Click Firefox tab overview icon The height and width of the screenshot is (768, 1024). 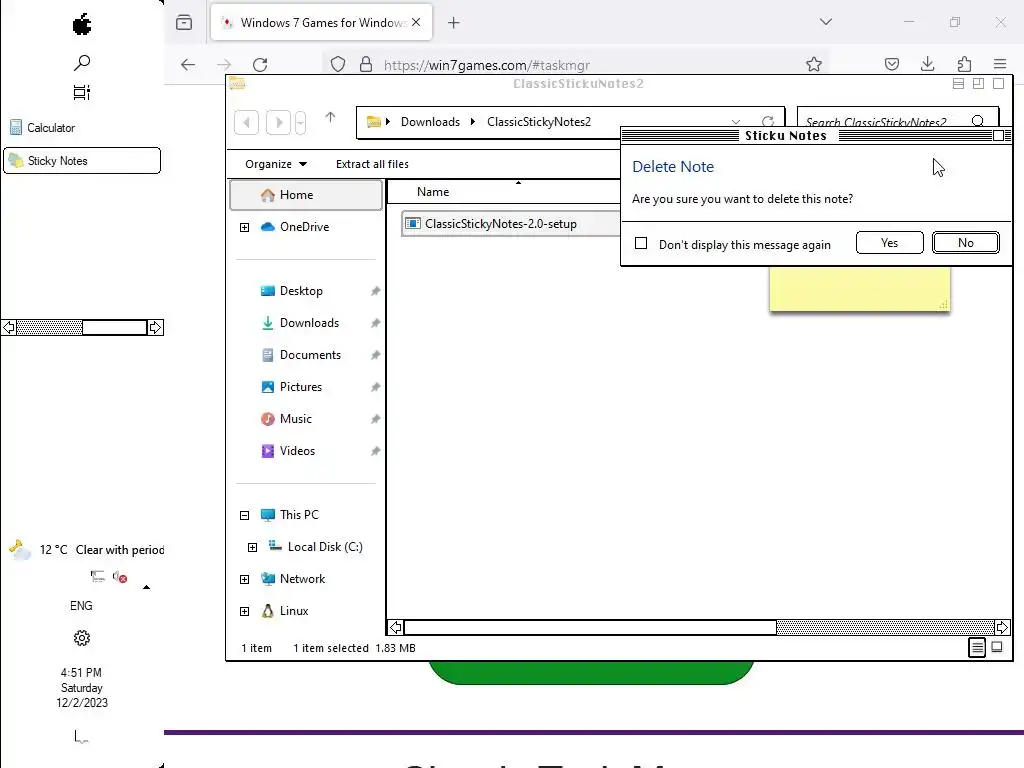point(184,23)
